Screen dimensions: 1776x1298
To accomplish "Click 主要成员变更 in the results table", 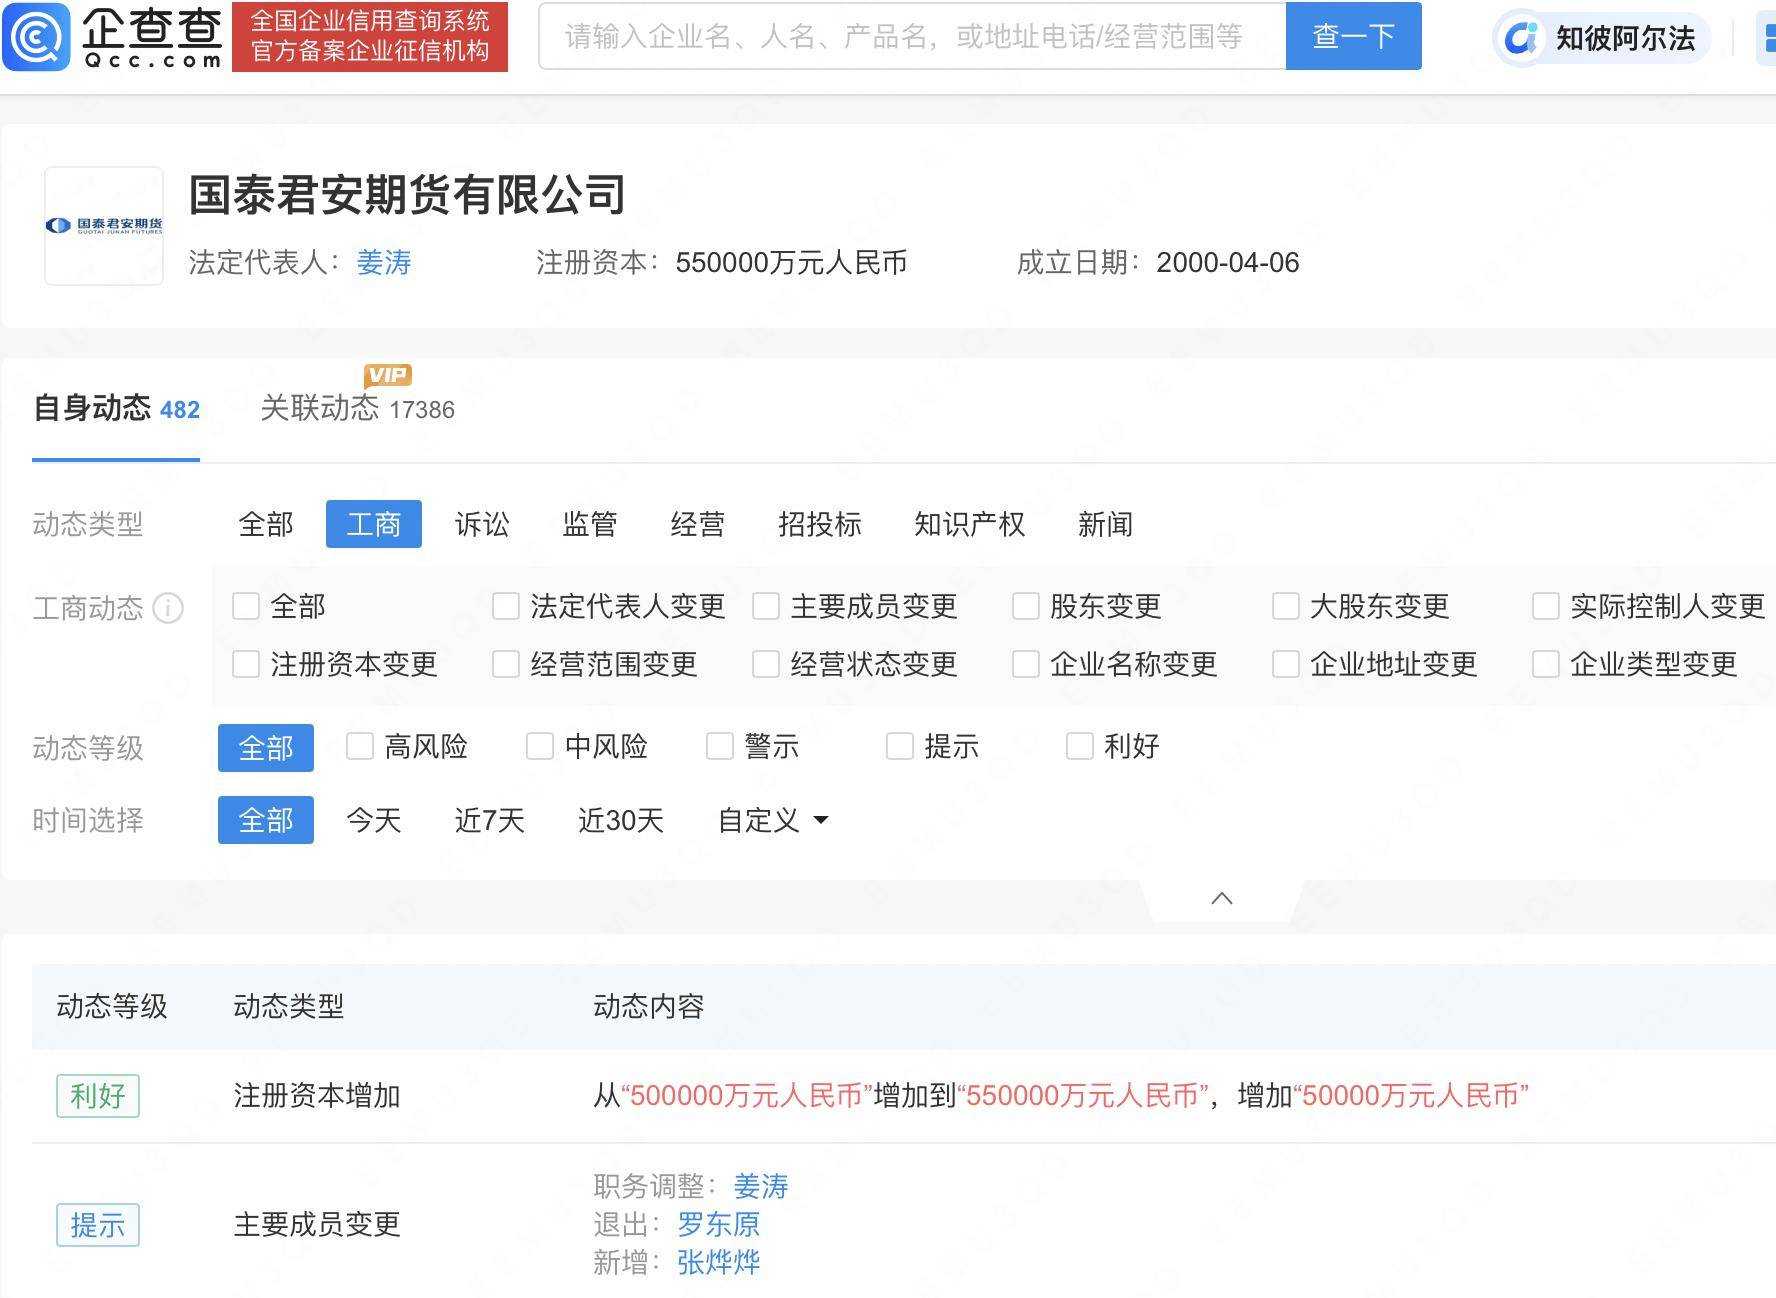I will (x=317, y=1224).
